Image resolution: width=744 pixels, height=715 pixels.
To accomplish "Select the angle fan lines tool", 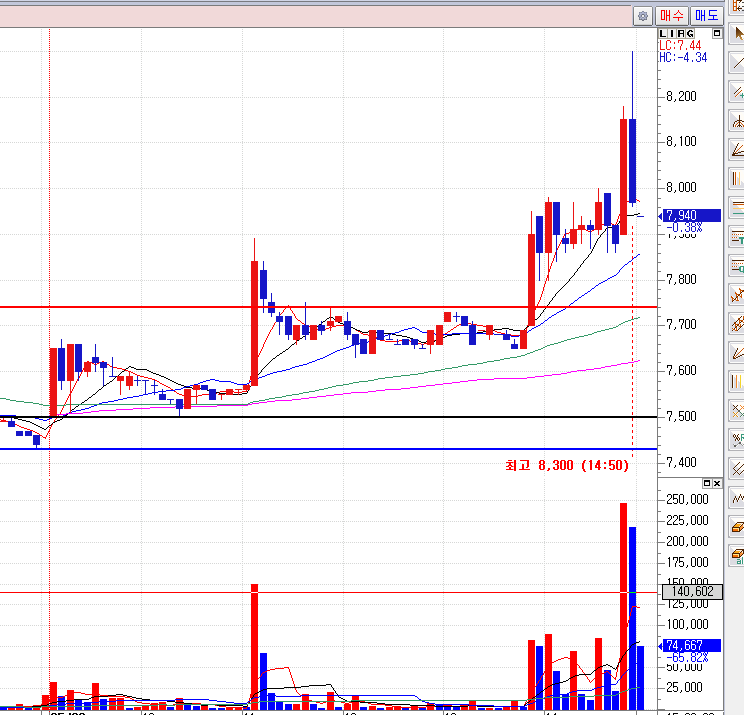I will point(737,150).
